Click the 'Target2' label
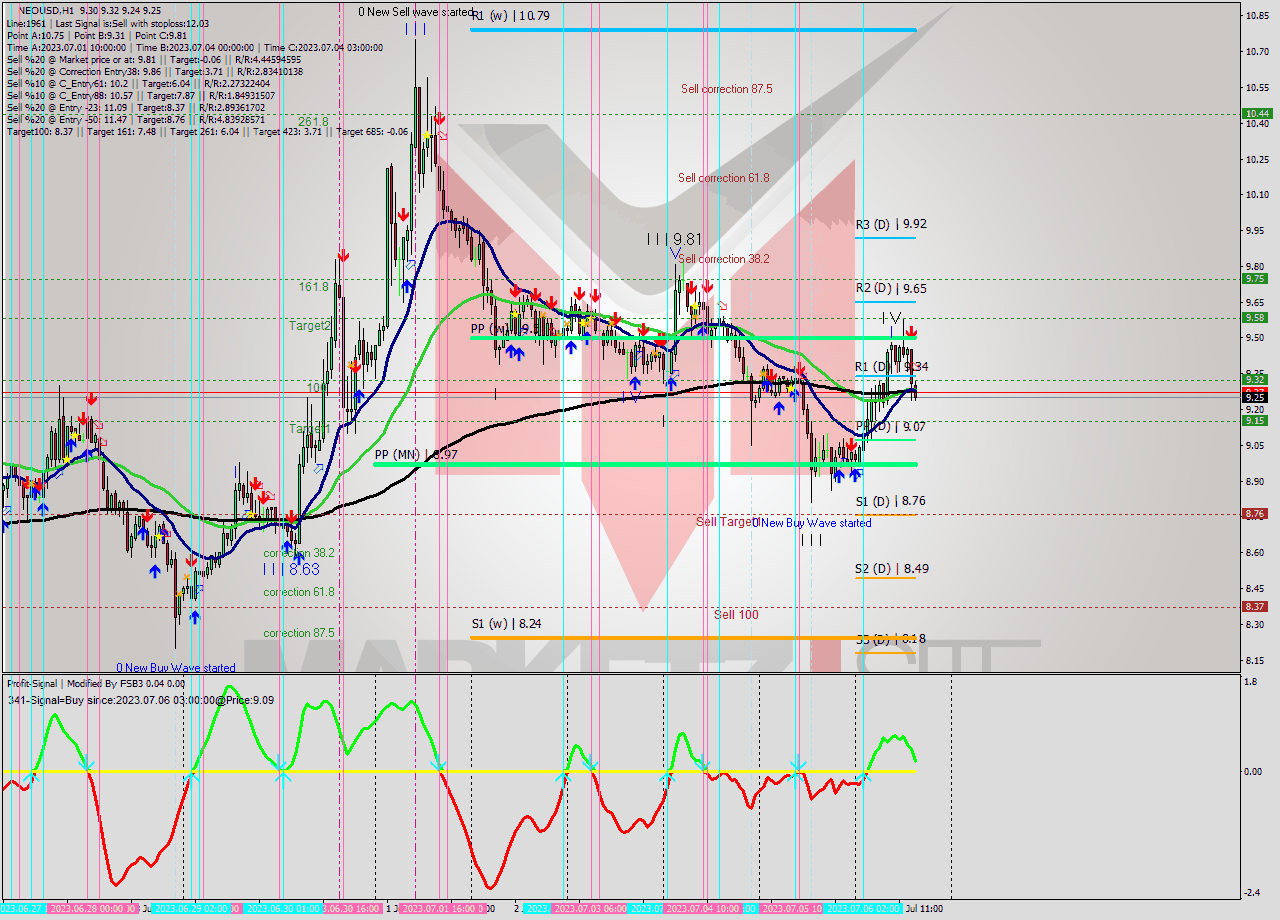Image resolution: width=1280 pixels, height=920 pixels. (x=310, y=326)
